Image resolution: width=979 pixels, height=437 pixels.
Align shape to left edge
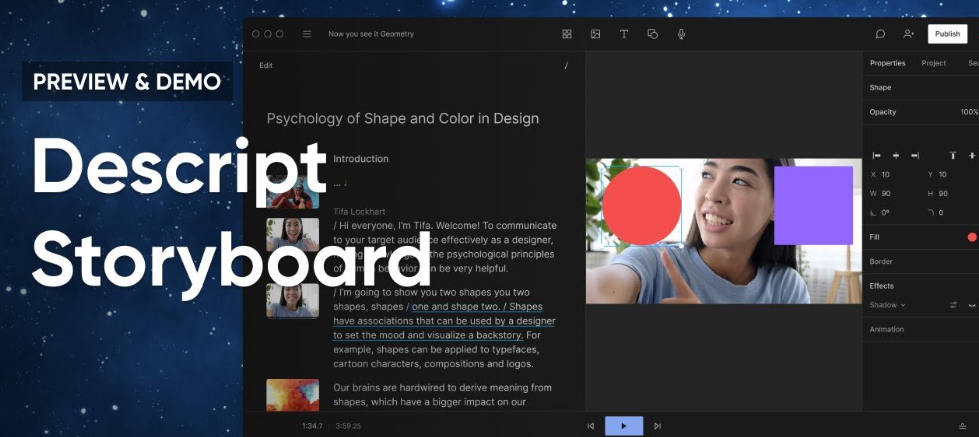pos(877,155)
